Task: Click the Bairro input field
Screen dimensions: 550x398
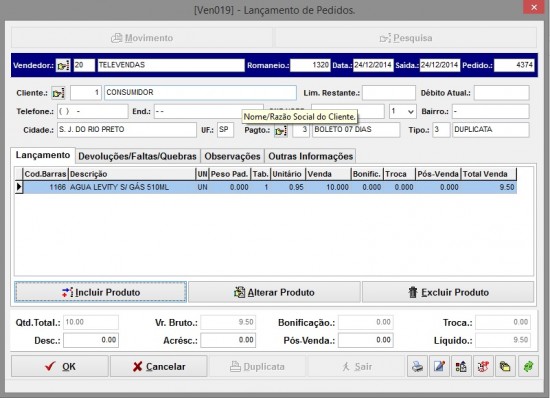Action: pos(490,112)
